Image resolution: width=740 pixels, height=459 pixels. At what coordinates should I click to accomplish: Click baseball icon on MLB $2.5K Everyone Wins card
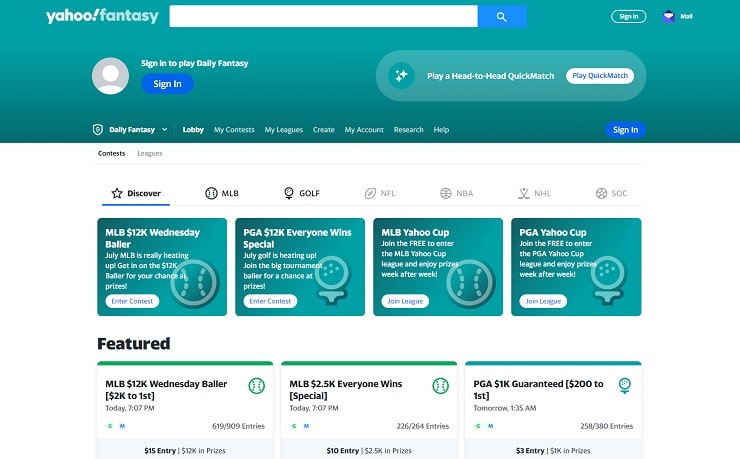click(441, 386)
